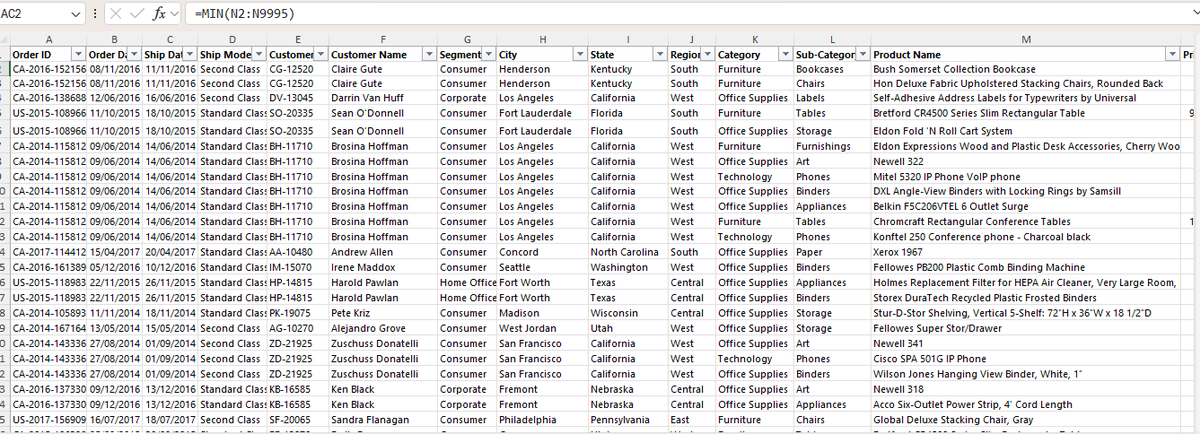Select column I header
Image resolution: width=1200 pixels, height=434 pixels.
tap(628, 38)
